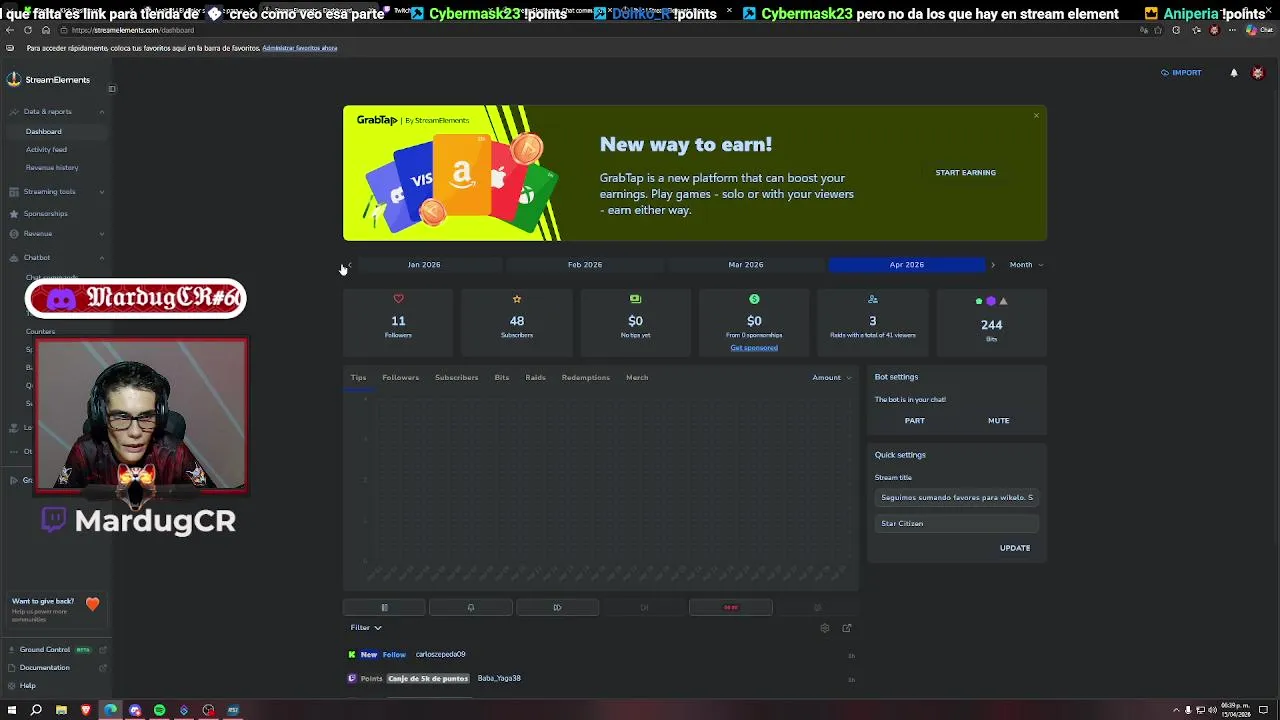Click the StreamElements rocket logo
Viewport: 1280px width, 720px height.
pyautogui.click(x=14, y=80)
